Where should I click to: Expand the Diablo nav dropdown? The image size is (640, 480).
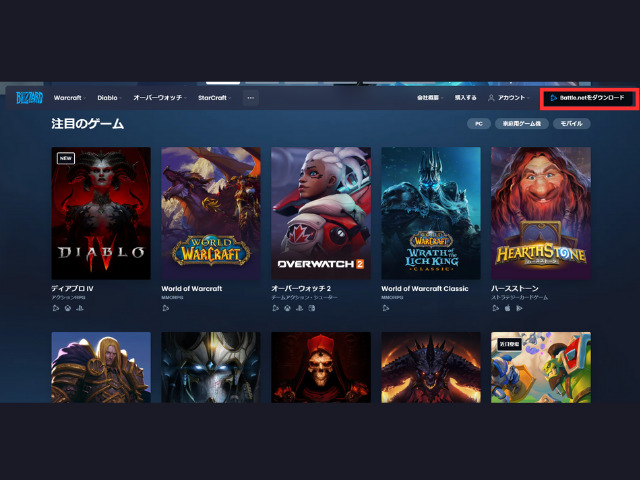(109, 98)
